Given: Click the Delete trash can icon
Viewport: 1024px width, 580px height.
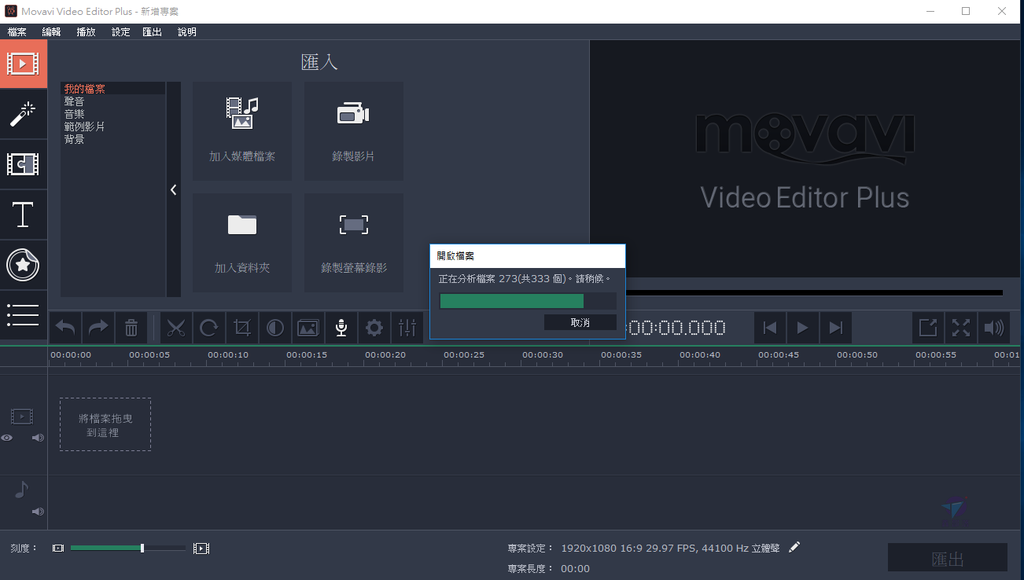Looking at the screenshot, I should coord(131,328).
